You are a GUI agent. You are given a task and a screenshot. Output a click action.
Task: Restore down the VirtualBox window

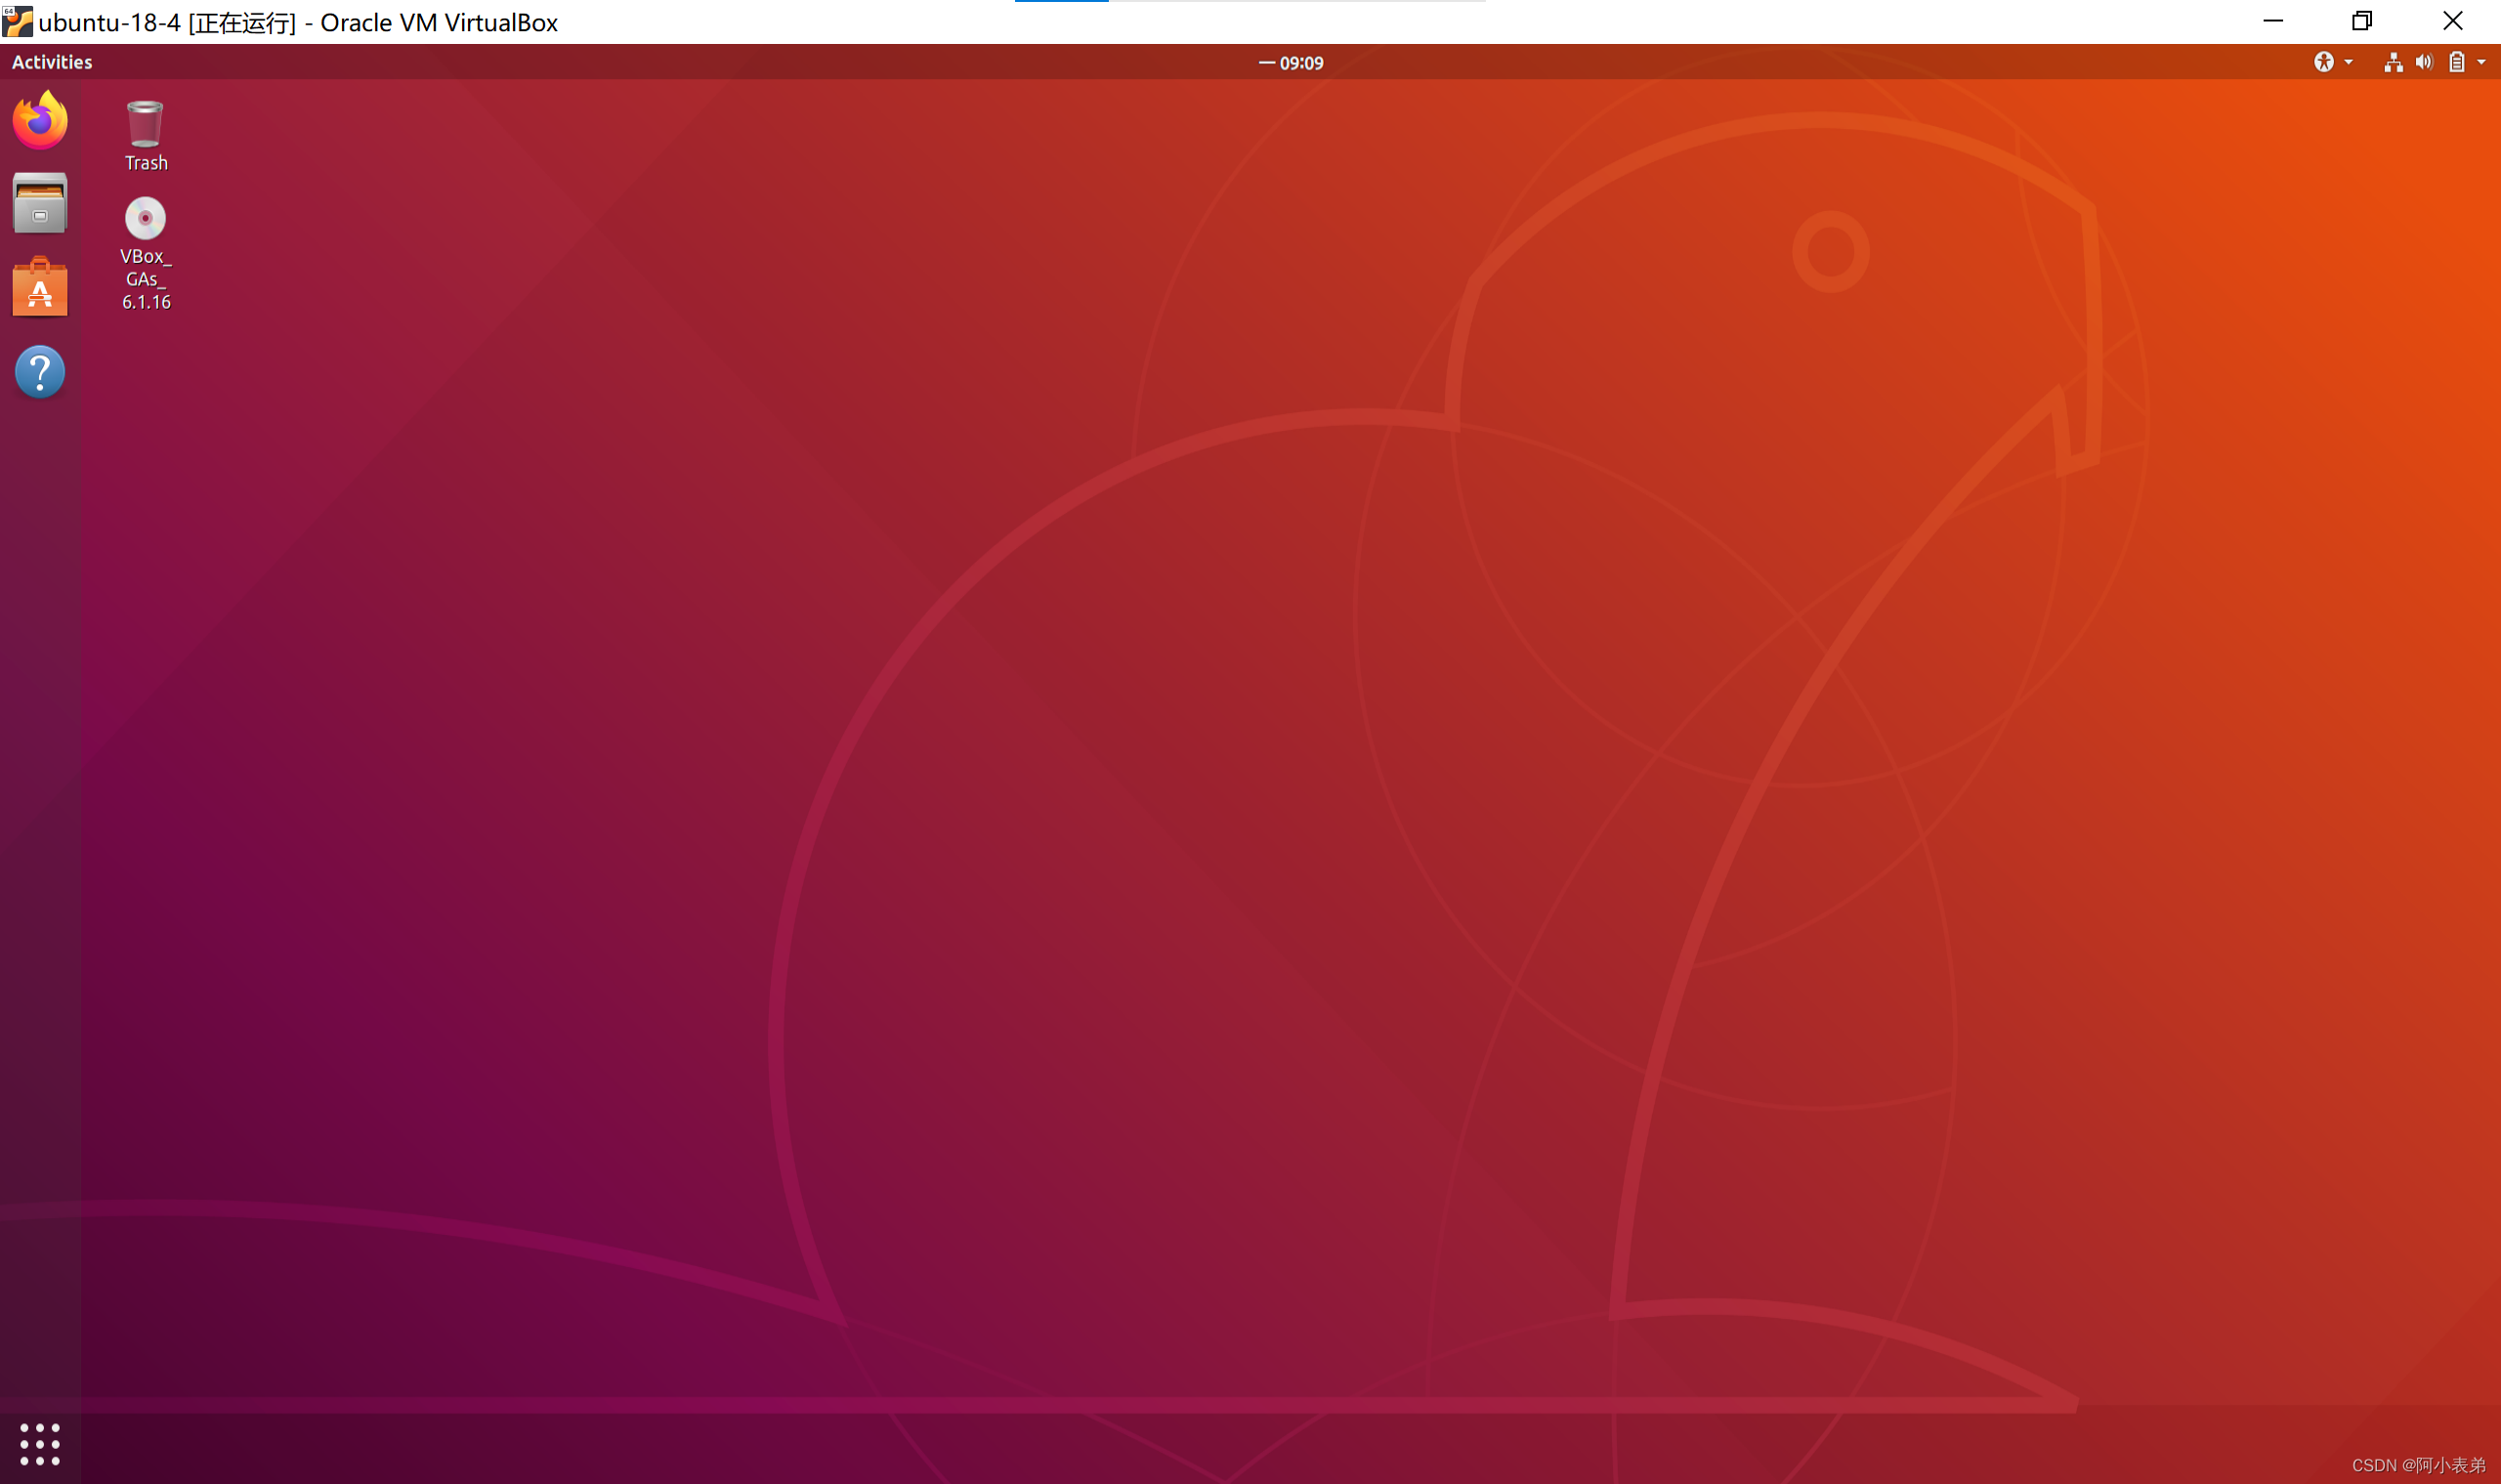tap(2362, 21)
